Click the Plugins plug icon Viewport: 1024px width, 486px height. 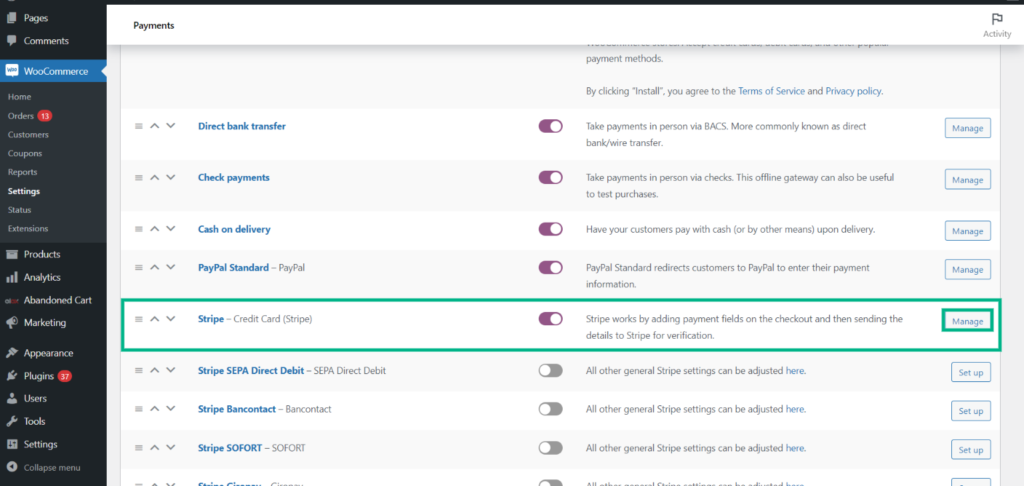(x=12, y=376)
